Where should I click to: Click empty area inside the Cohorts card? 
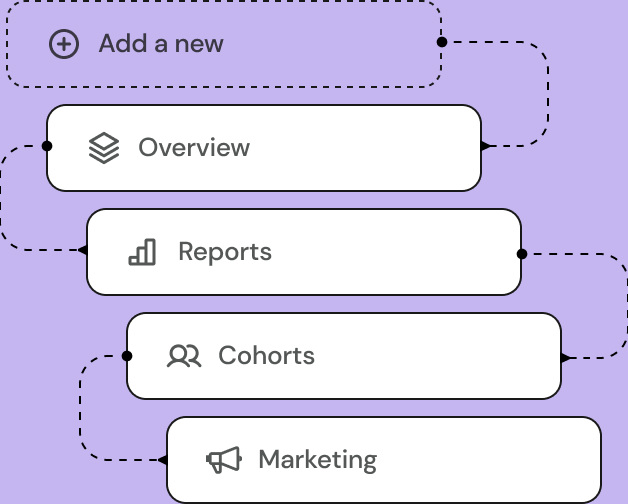(440, 356)
